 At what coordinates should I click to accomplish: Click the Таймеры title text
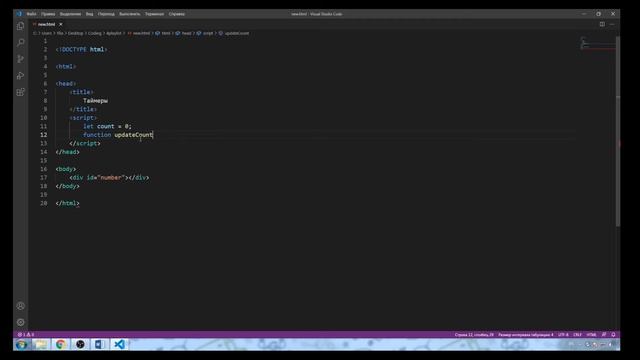point(96,100)
